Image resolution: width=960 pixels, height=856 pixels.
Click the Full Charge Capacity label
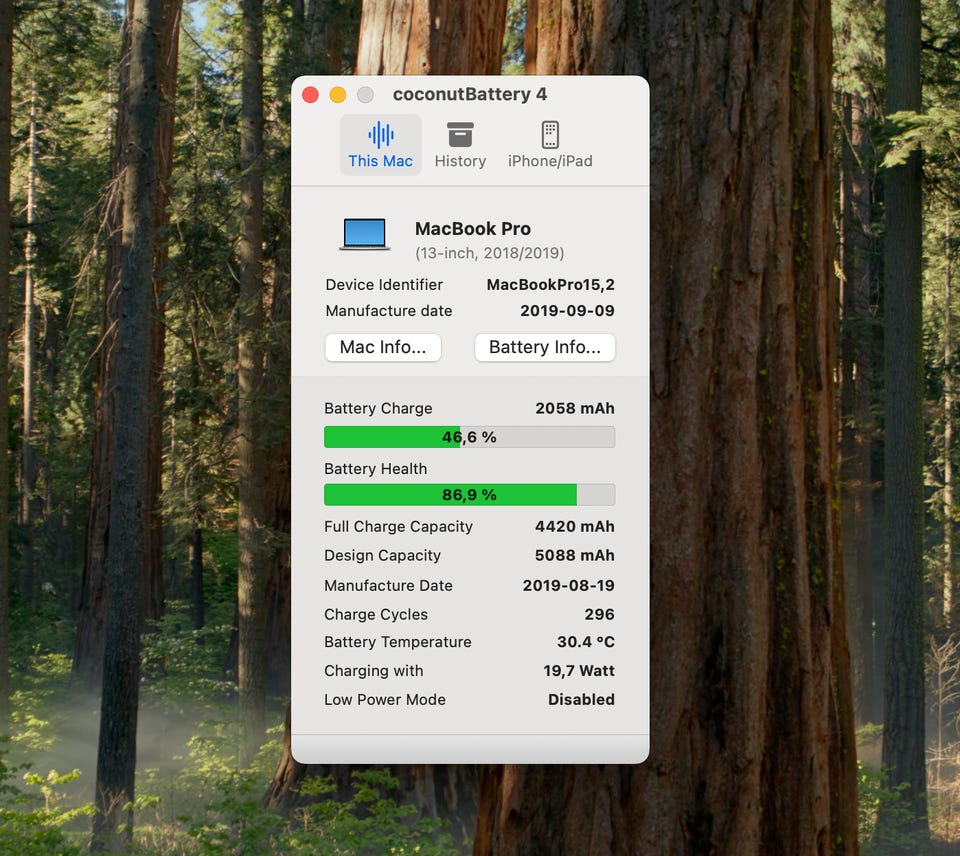pyautogui.click(x=399, y=527)
